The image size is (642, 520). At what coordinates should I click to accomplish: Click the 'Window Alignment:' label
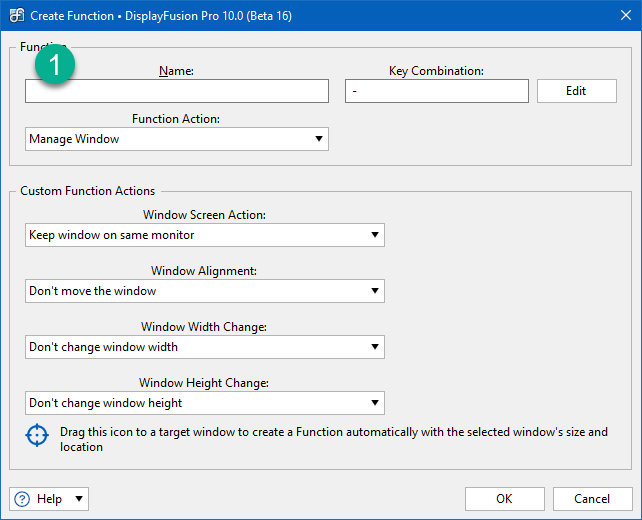(204, 271)
